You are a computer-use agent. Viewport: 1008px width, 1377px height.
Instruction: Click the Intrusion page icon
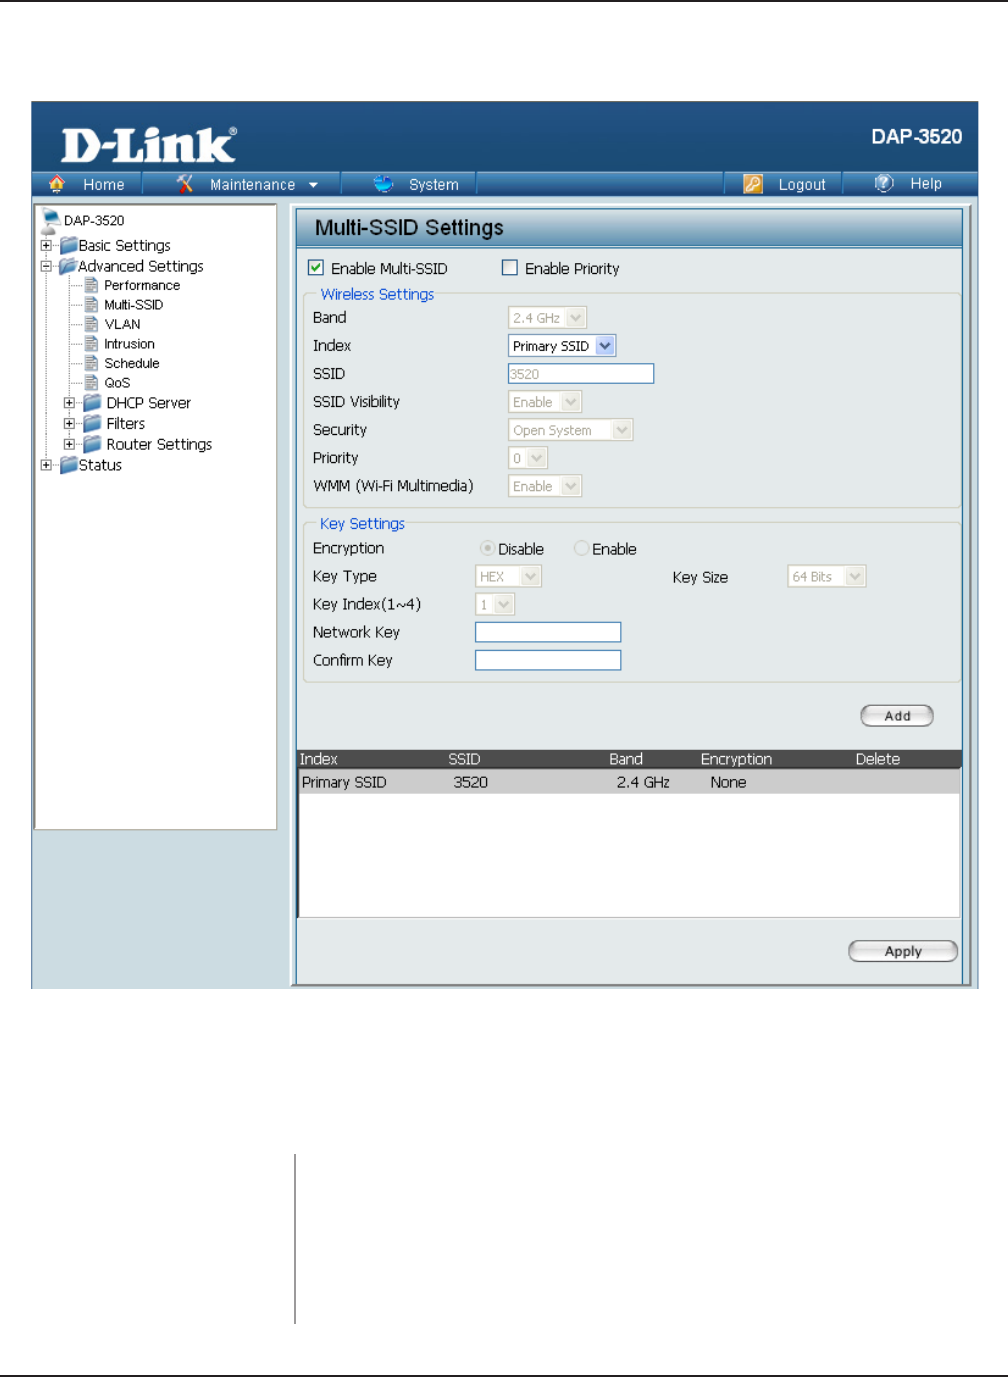coord(91,343)
